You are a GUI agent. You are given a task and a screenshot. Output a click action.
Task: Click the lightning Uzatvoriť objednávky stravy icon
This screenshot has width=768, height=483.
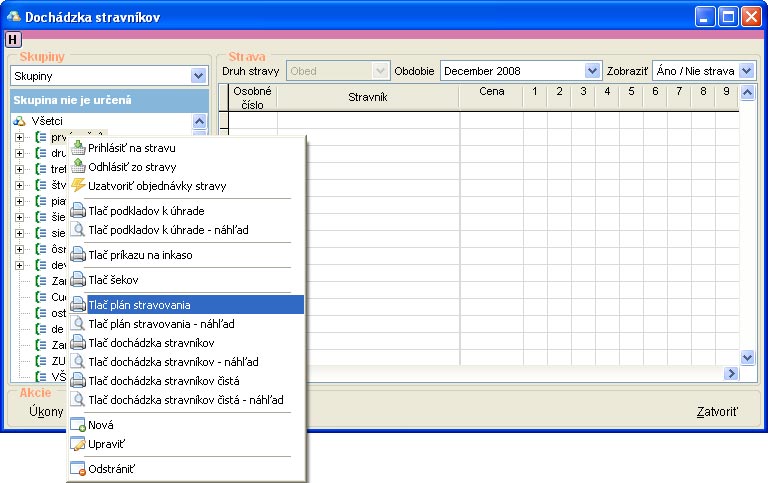click(78, 186)
